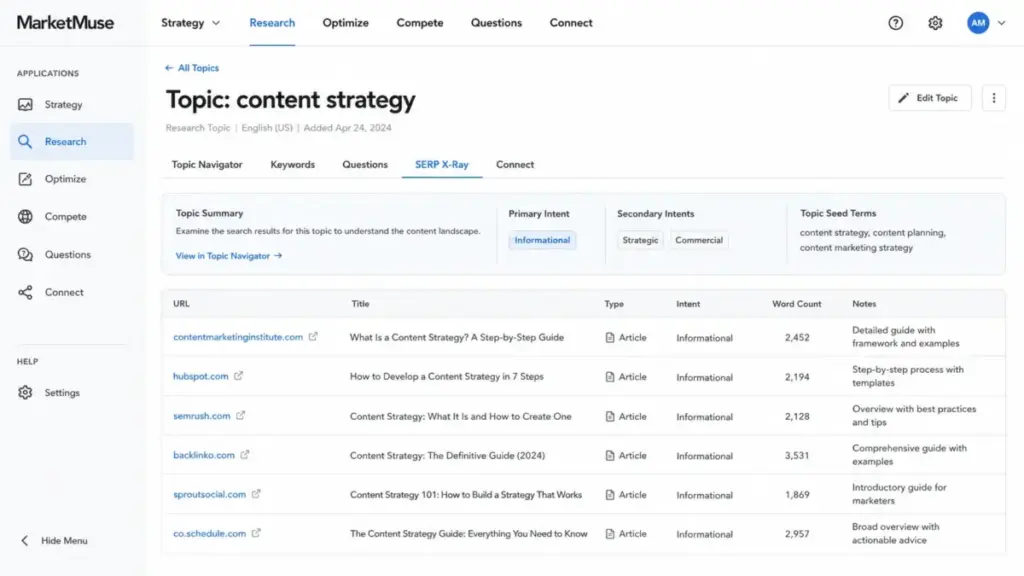This screenshot has width=1024, height=576.
Task: Select Research in the top navigation
Action: coord(272,23)
